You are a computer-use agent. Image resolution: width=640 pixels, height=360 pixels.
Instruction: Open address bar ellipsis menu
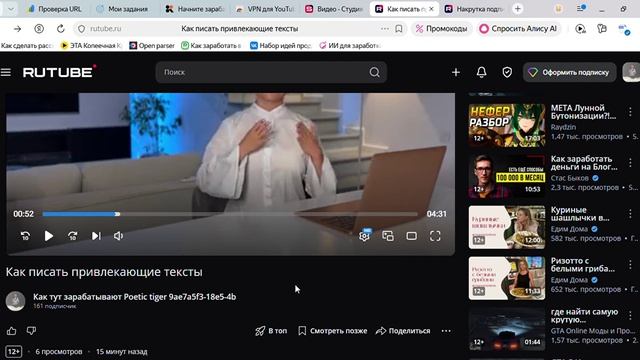click(384, 29)
